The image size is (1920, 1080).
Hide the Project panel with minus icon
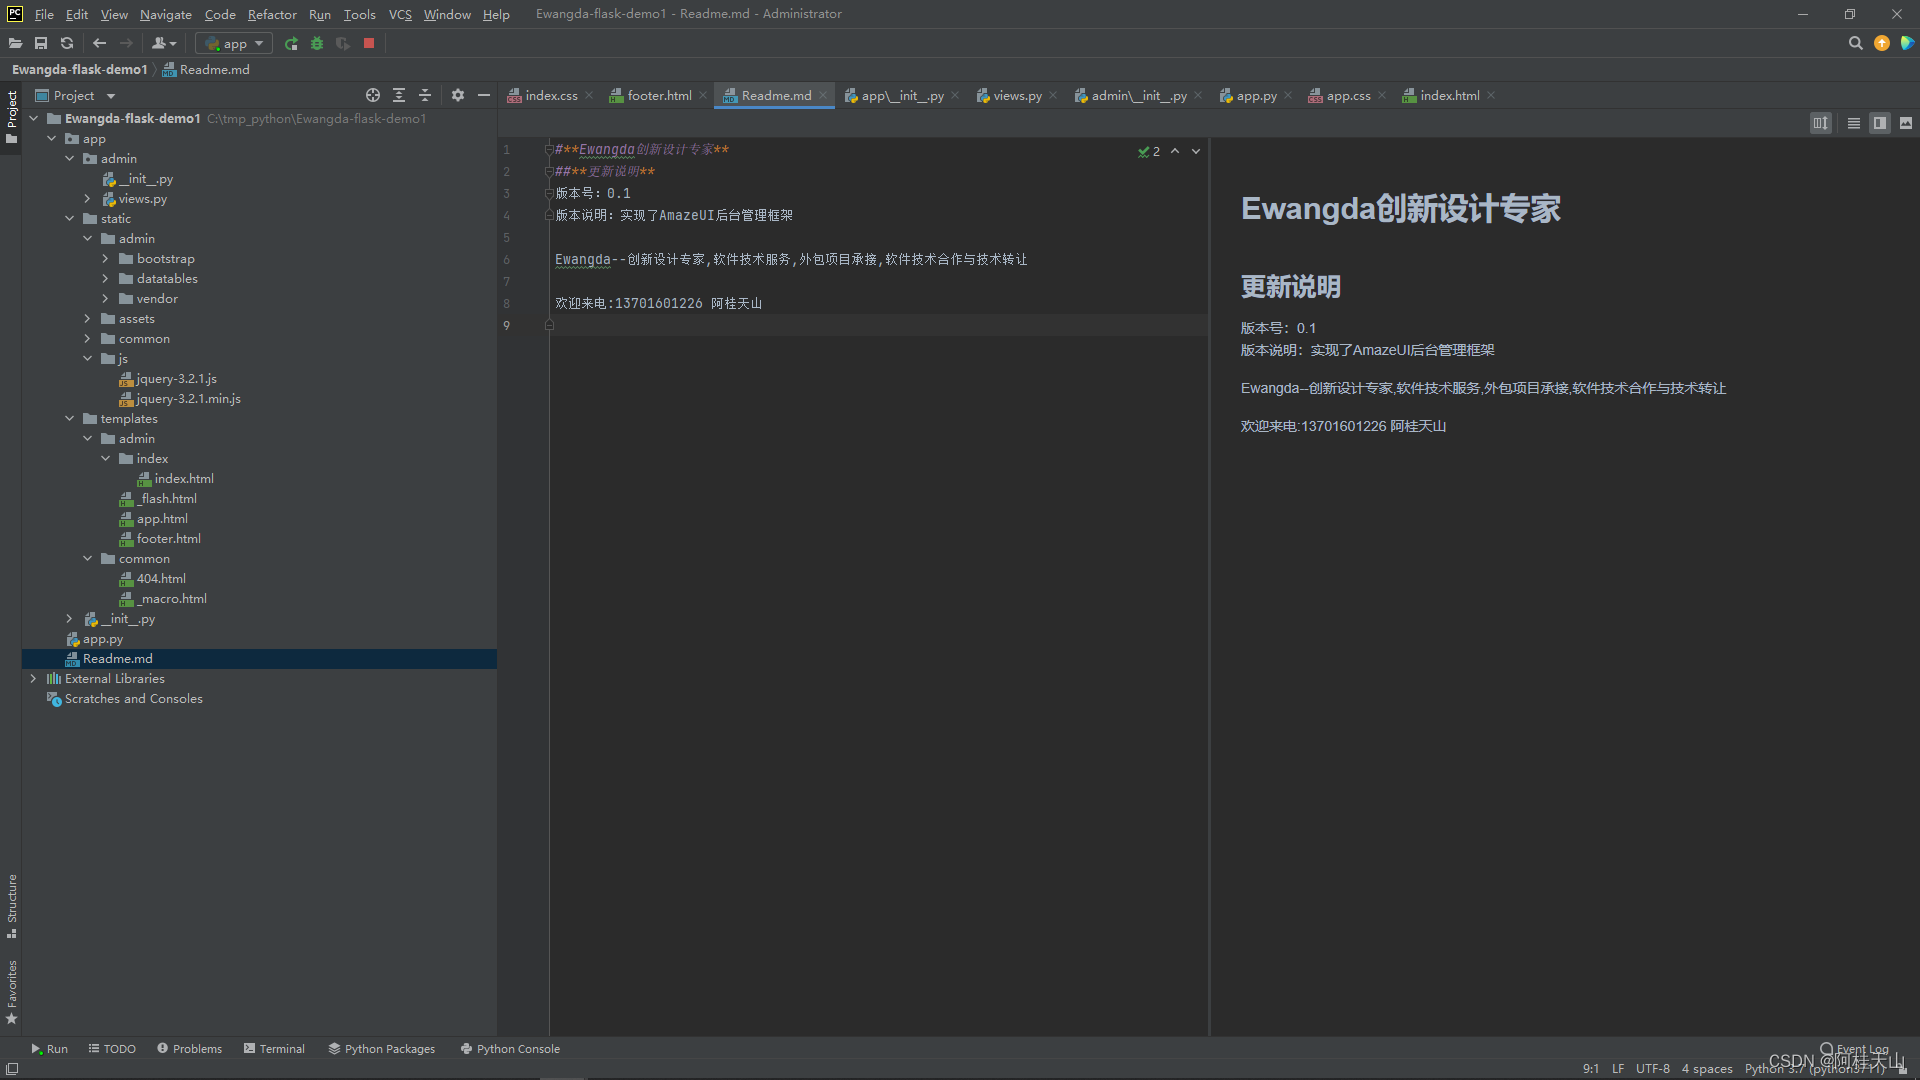click(484, 95)
